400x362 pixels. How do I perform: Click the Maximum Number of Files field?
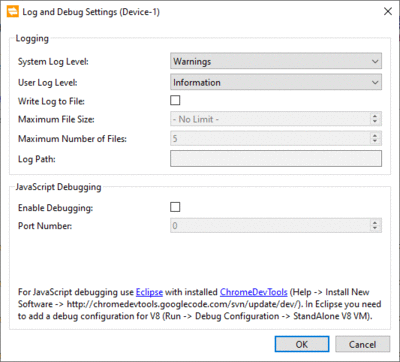point(276,138)
